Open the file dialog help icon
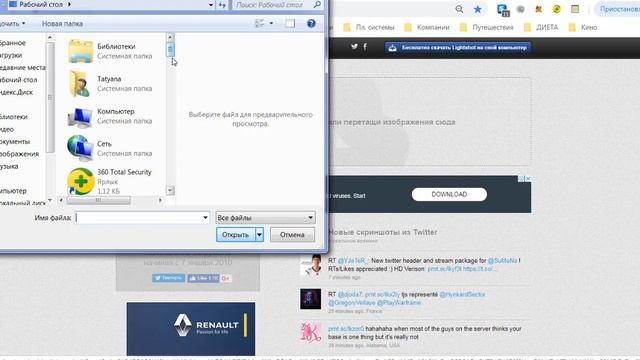The width and height of the screenshot is (640, 360). 311,24
